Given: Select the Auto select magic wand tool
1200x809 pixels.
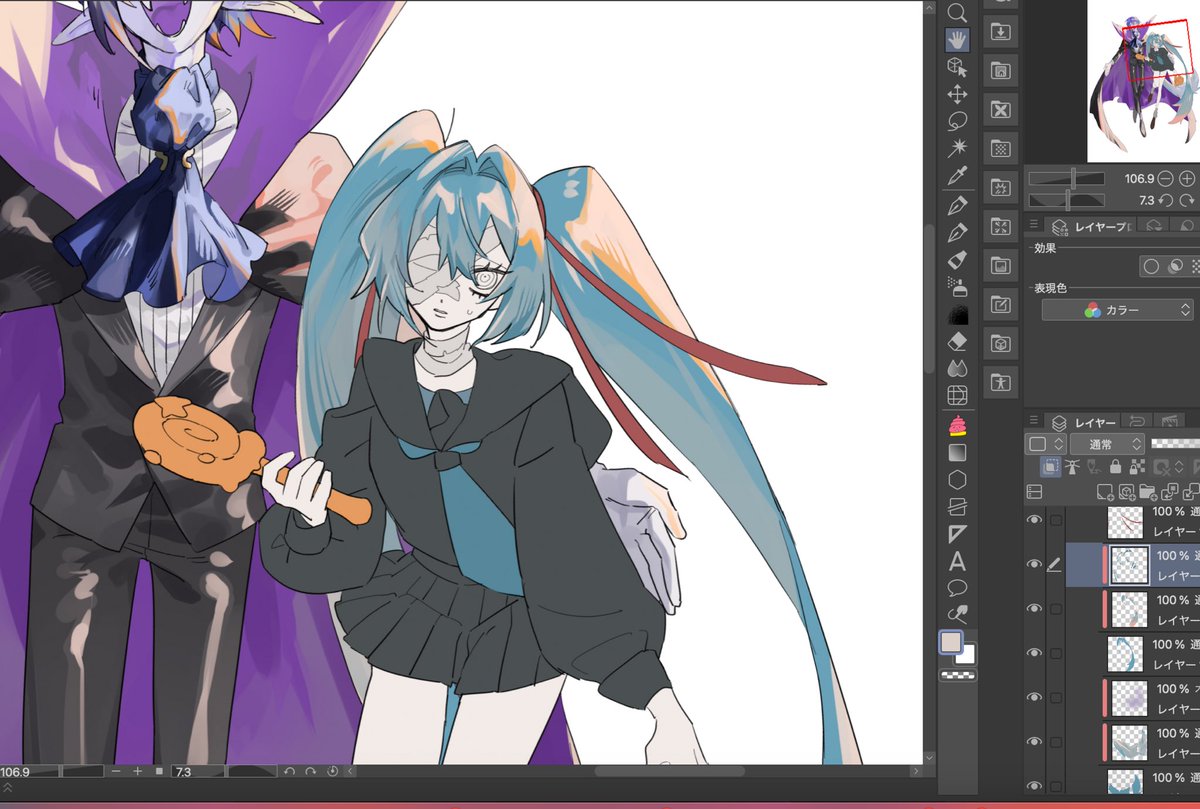Looking at the screenshot, I should click(957, 148).
